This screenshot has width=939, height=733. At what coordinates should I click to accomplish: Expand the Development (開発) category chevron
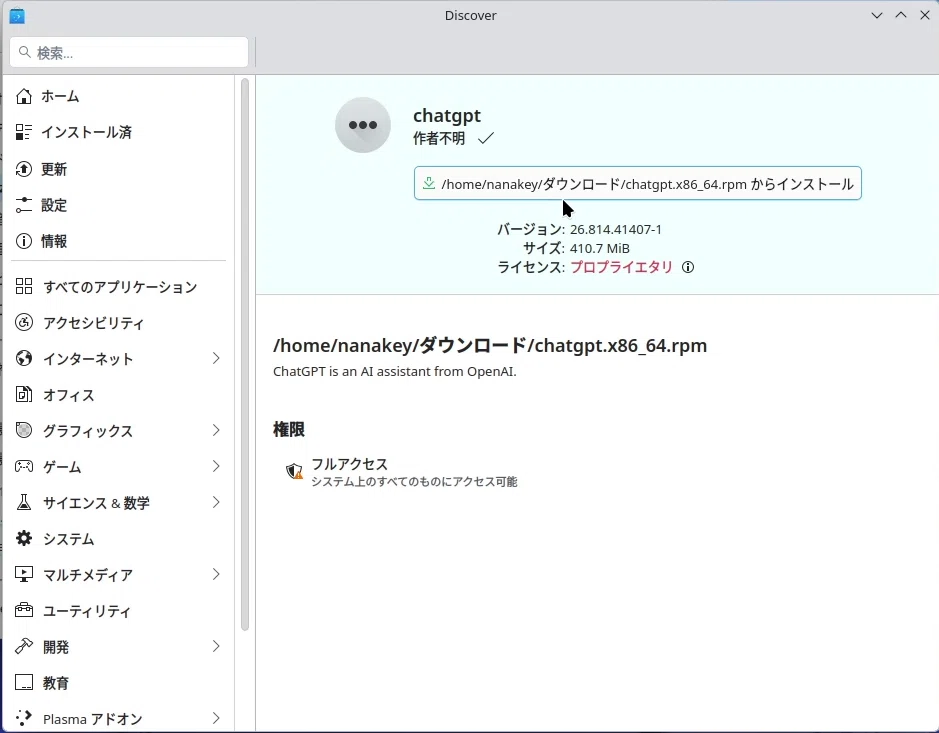click(216, 646)
